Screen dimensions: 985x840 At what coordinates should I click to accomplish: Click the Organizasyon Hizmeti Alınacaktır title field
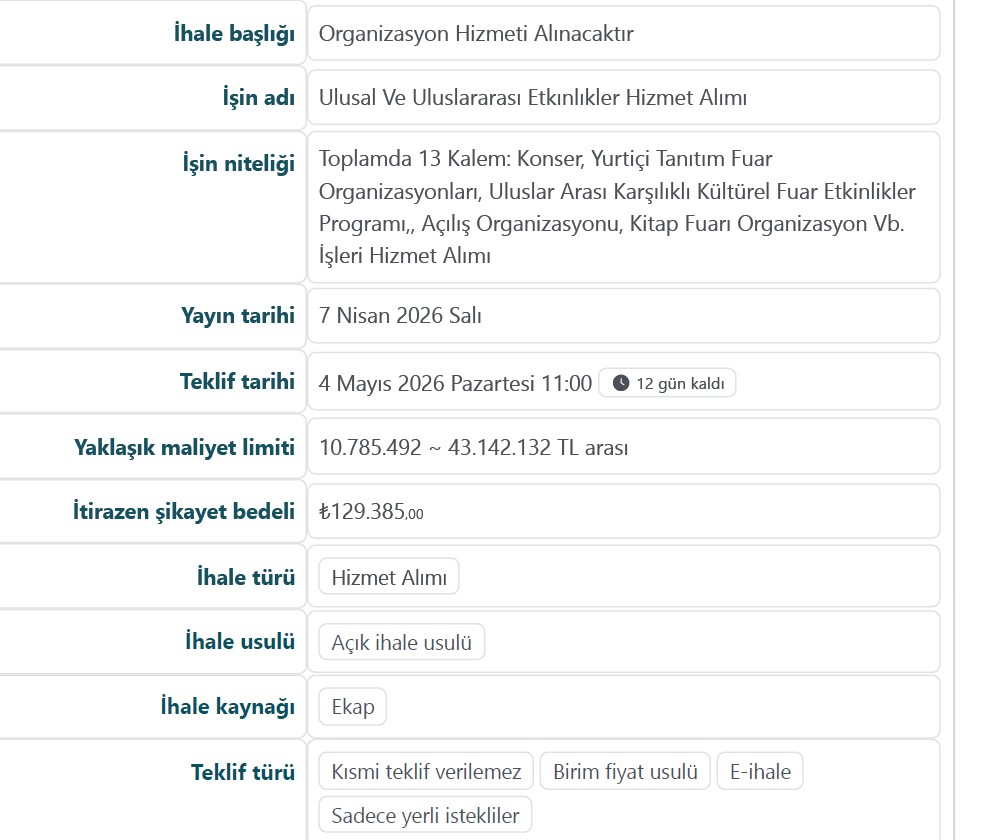click(476, 33)
